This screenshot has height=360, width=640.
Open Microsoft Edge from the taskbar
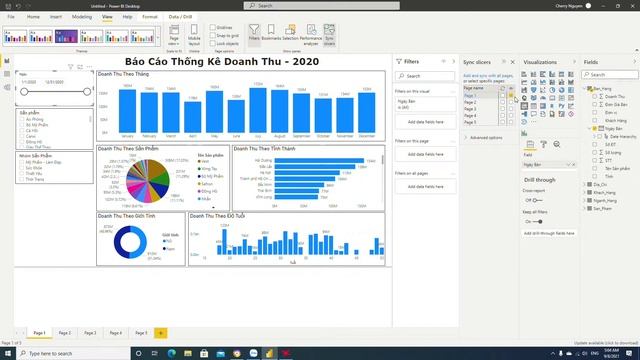[x=171, y=353]
